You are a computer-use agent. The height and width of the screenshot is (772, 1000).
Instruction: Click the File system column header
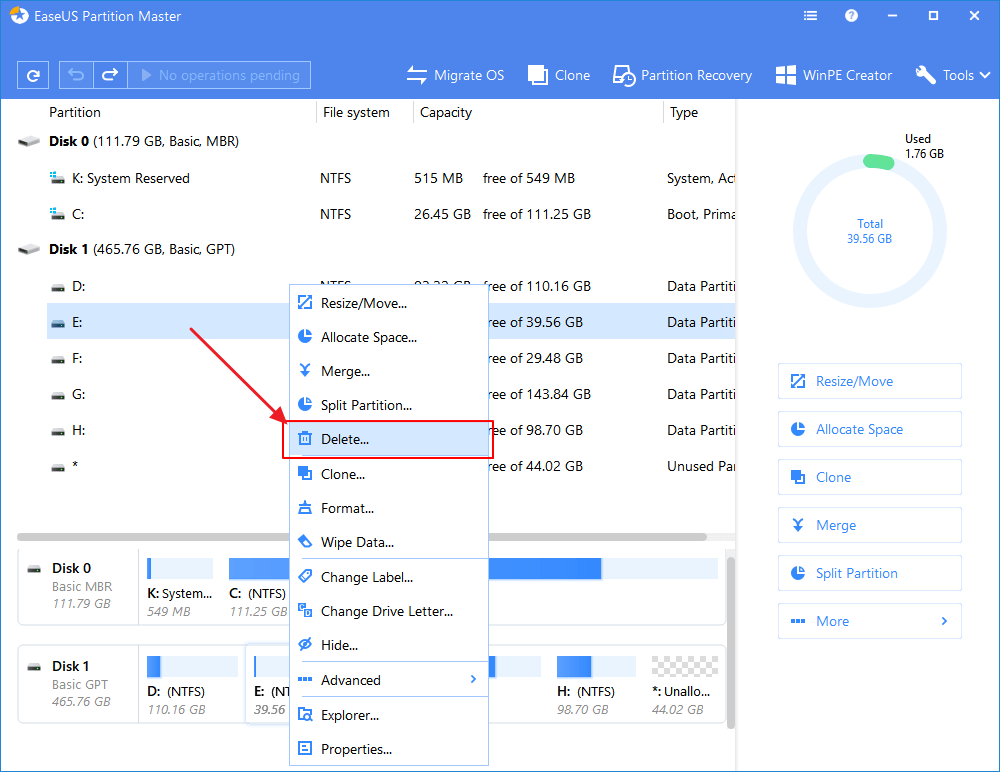coord(356,112)
